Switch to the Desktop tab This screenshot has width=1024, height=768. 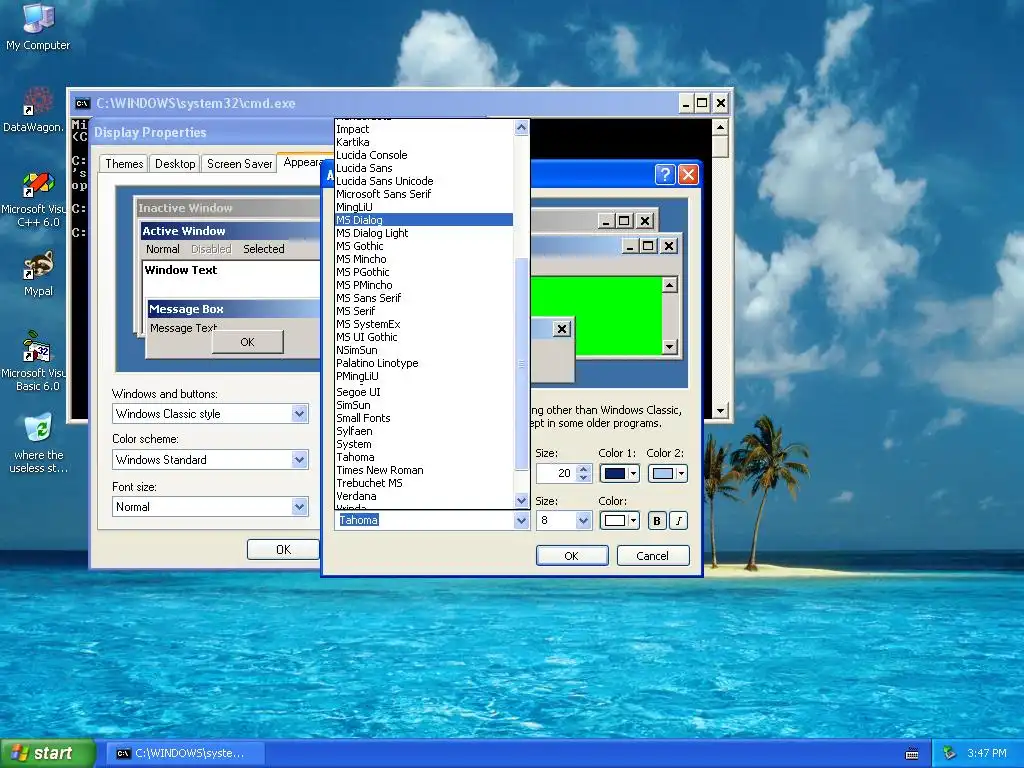pyautogui.click(x=174, y=164)
